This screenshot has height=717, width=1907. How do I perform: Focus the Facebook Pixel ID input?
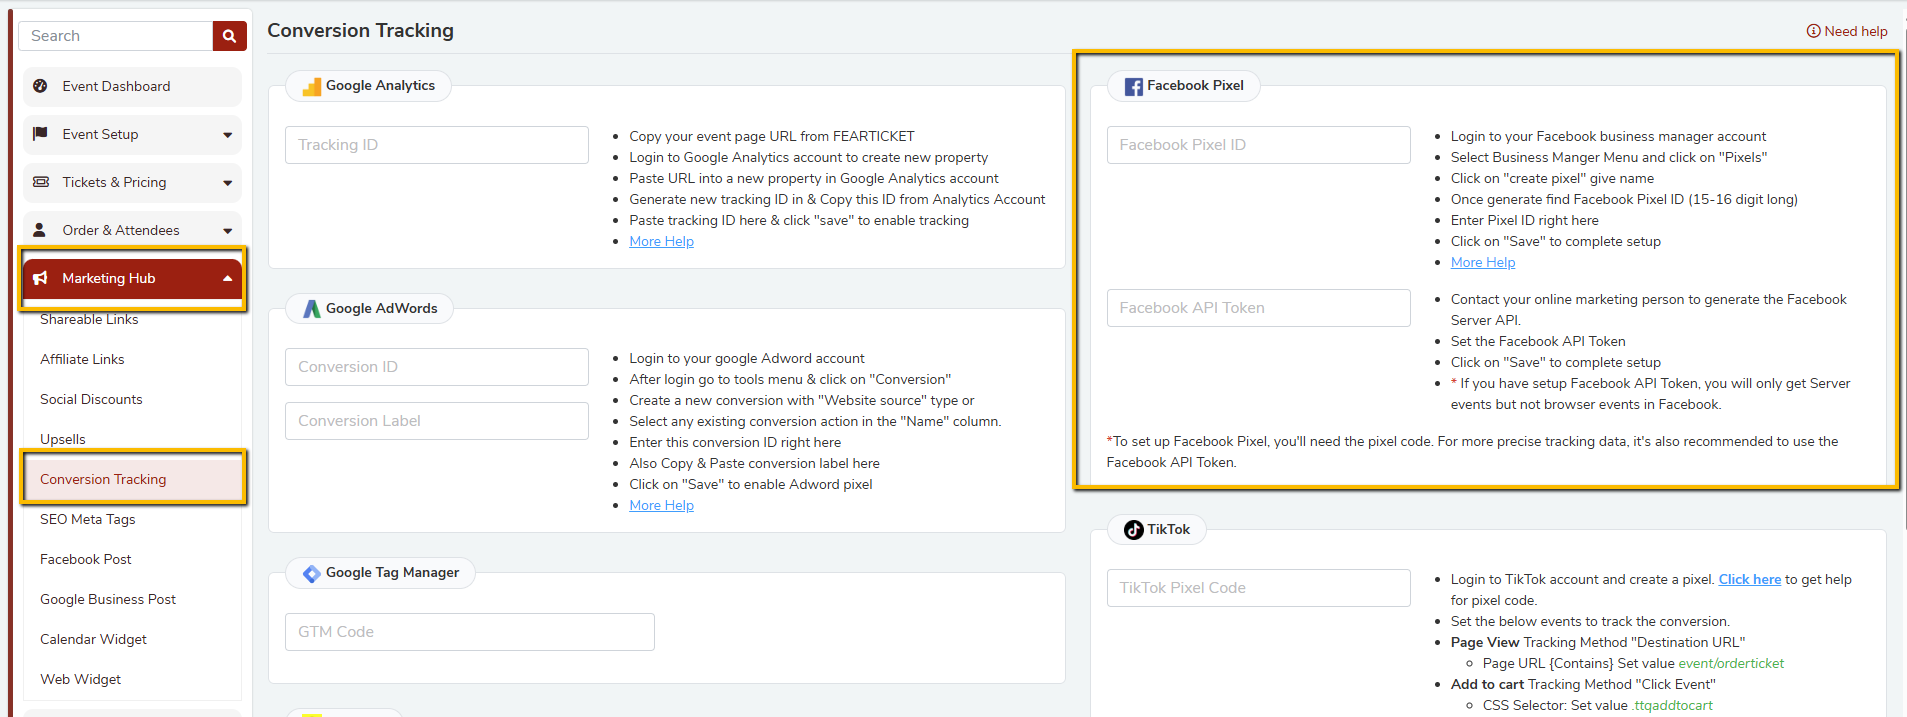pyautogui.click(x=1259, y=145)
